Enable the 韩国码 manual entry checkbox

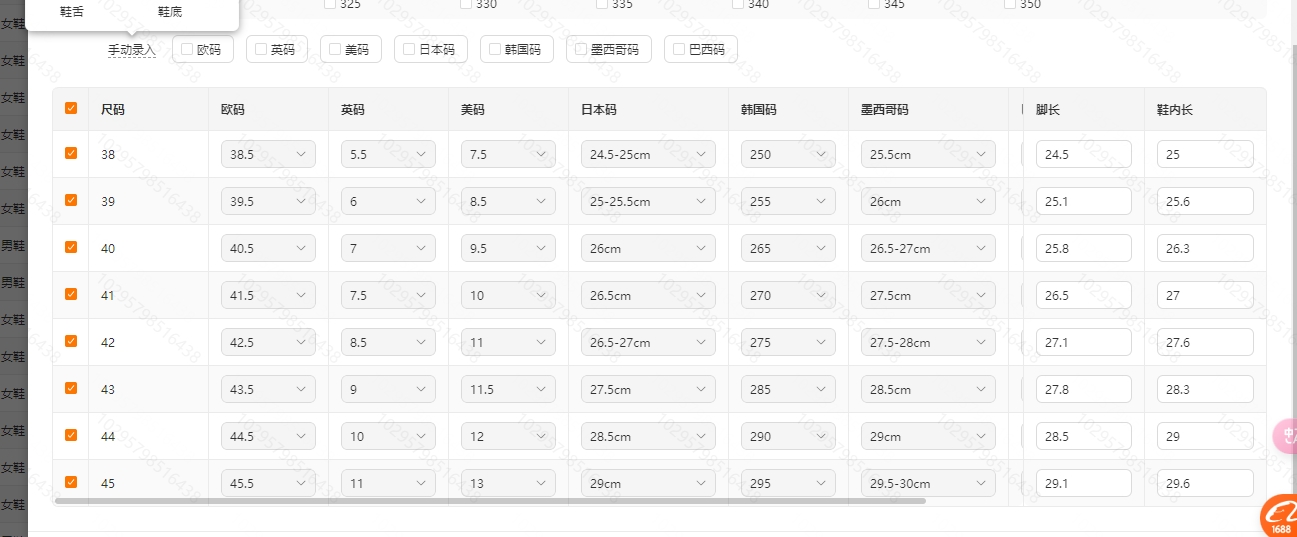[495, 49]
